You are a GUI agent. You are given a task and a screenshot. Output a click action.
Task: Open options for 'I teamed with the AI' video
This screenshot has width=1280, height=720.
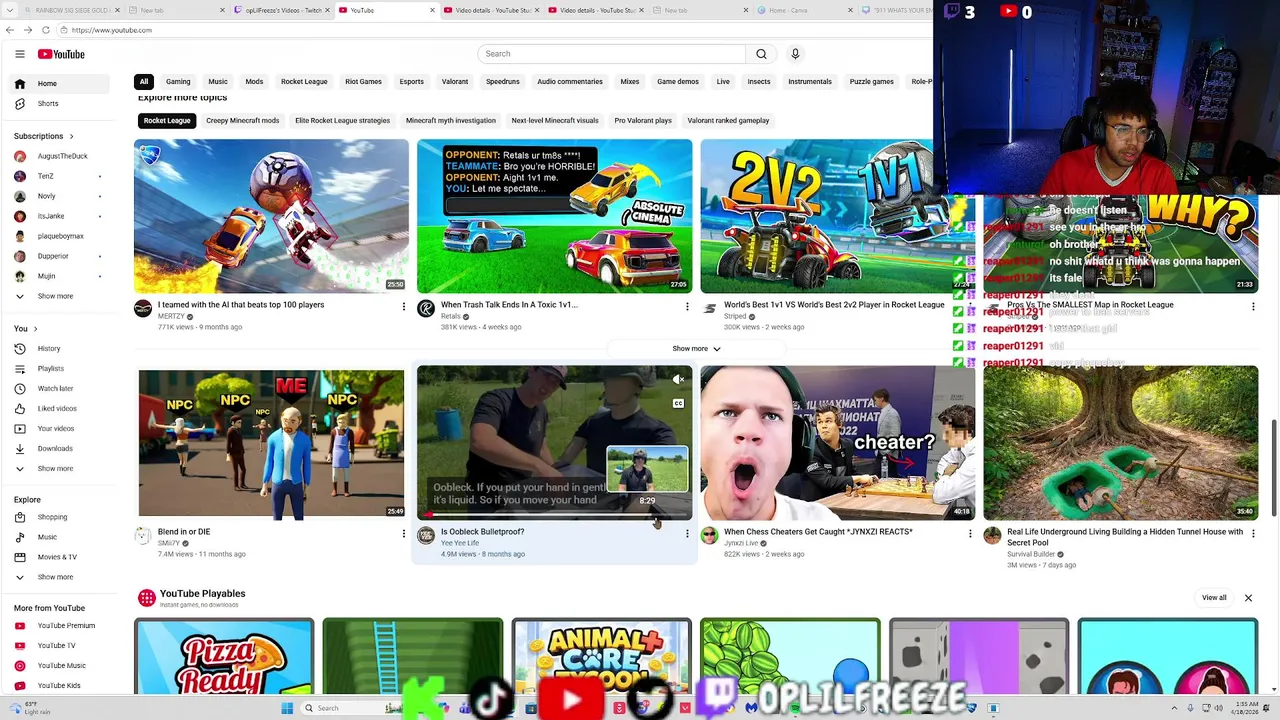pyautogui.click(x=404, y=307)
